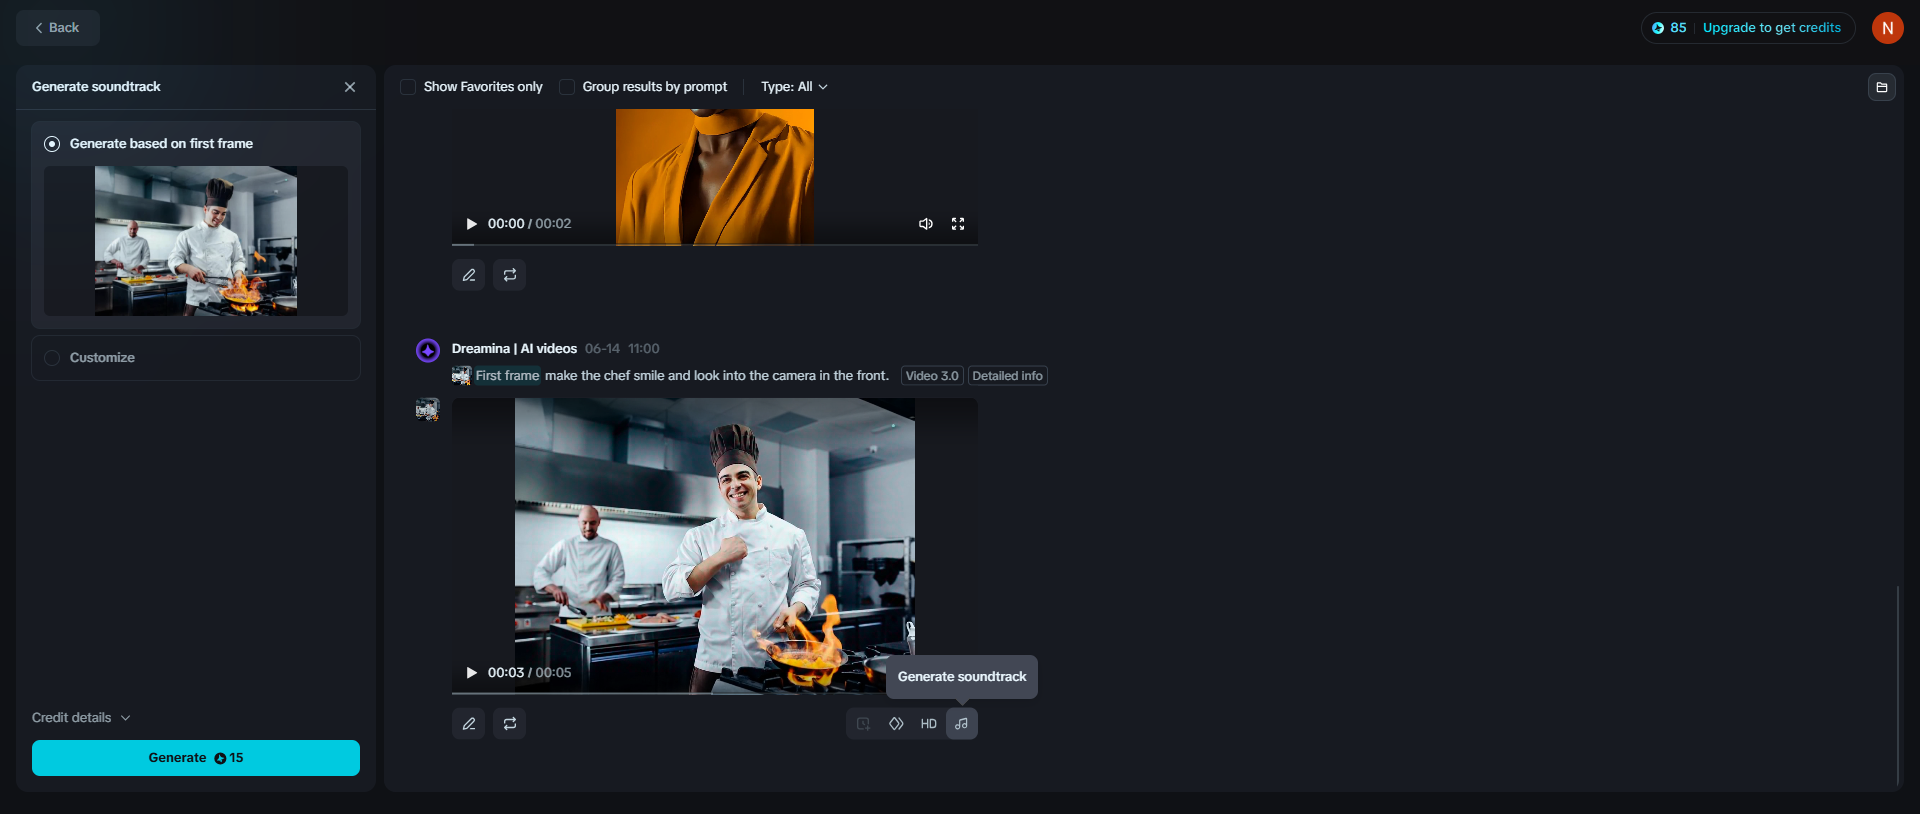Click the chef video preview

(715, 545)
